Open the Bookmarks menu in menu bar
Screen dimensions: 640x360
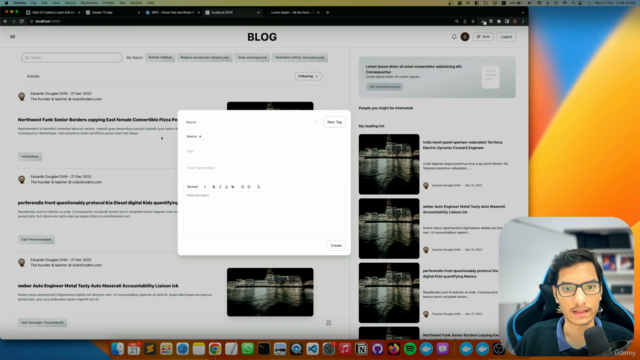pyautogui.click(x=89, y=3)
